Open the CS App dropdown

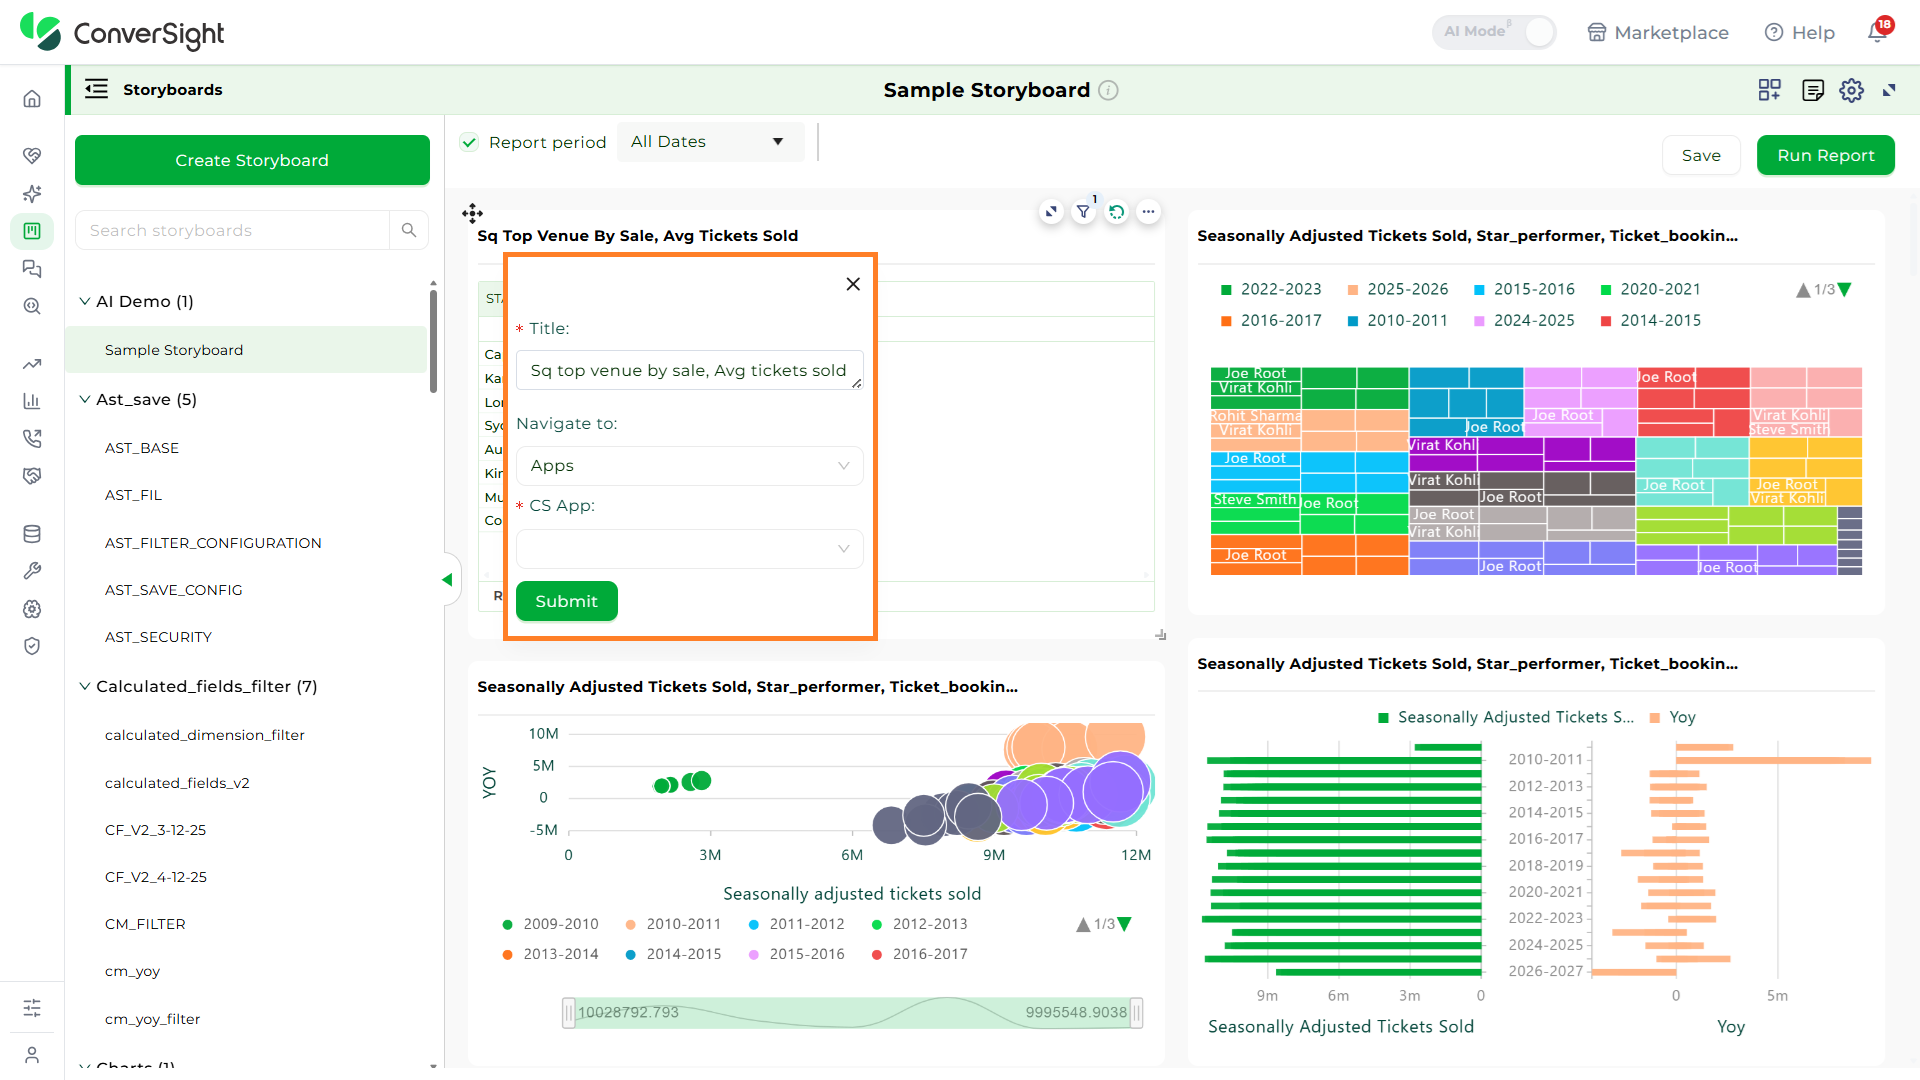click(689, 549)
